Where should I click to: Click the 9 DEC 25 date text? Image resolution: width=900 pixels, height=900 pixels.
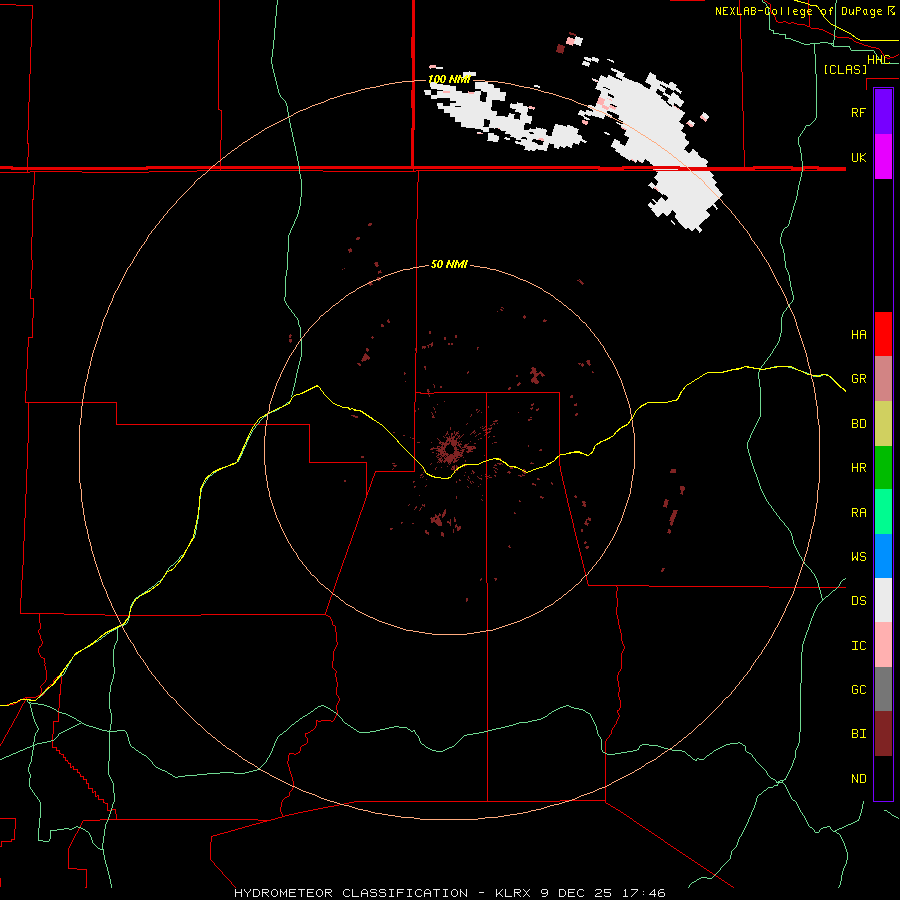[577, 893]
